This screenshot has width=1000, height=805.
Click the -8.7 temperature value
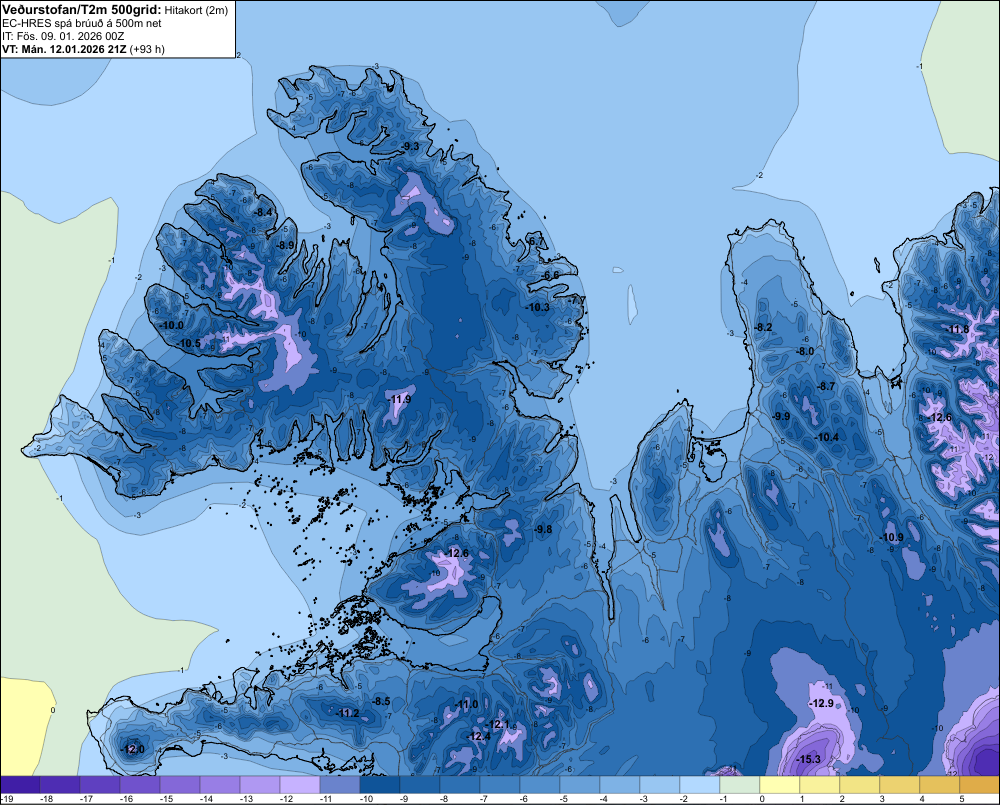tap(826, 387)
